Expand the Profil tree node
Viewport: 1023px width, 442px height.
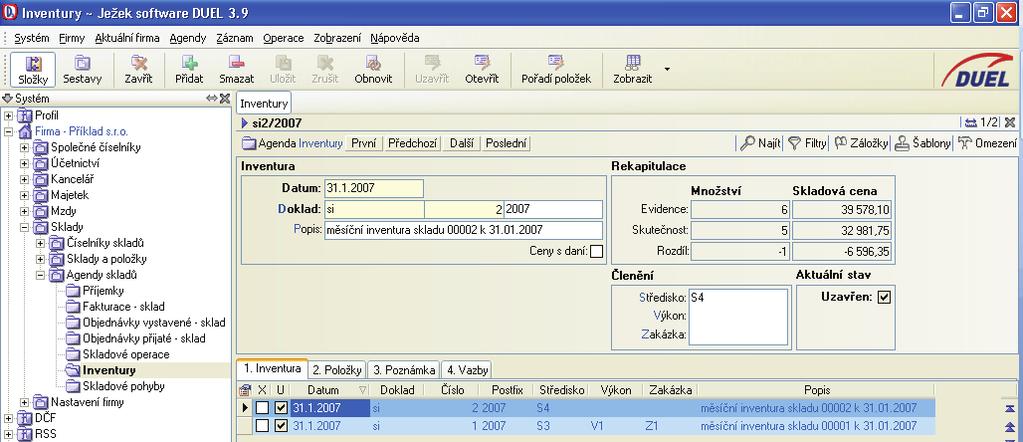[8, 116]
